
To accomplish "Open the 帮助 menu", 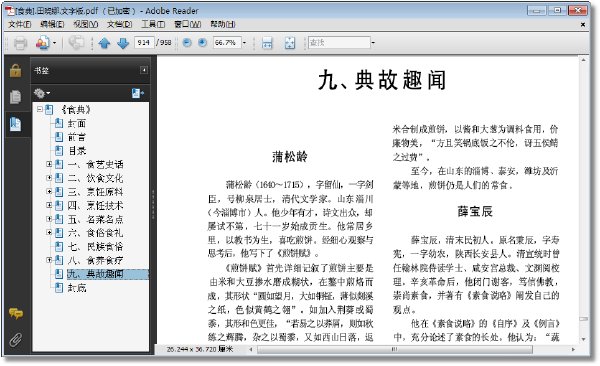I will (222, 24).
